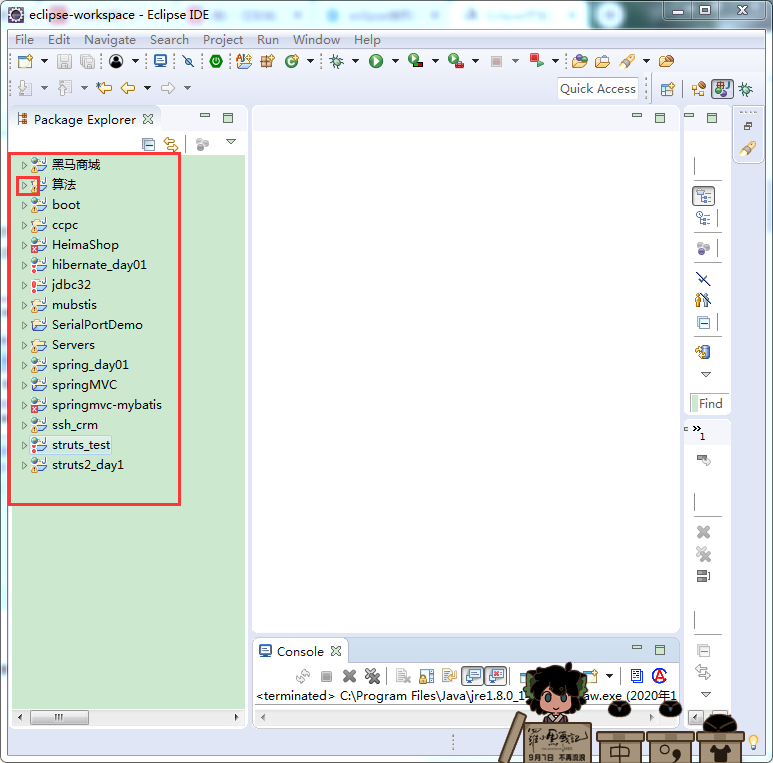Click the Quick Access field
773x763 pixels.
(598, 89)
